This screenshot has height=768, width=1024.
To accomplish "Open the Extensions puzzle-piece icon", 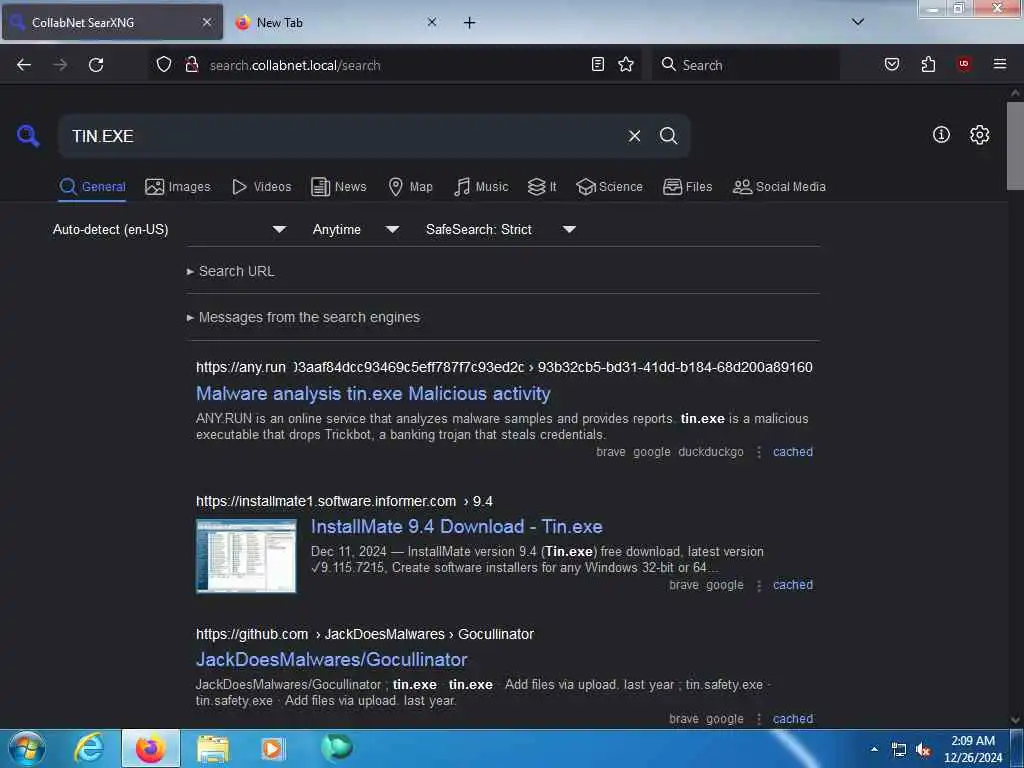I will coord(928,64).
